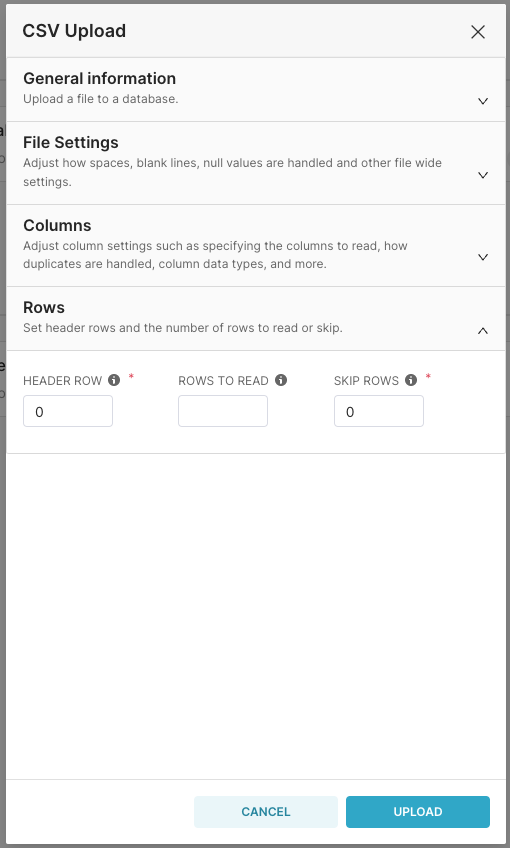Click the Skip Rows info icon

coord(411,380)
